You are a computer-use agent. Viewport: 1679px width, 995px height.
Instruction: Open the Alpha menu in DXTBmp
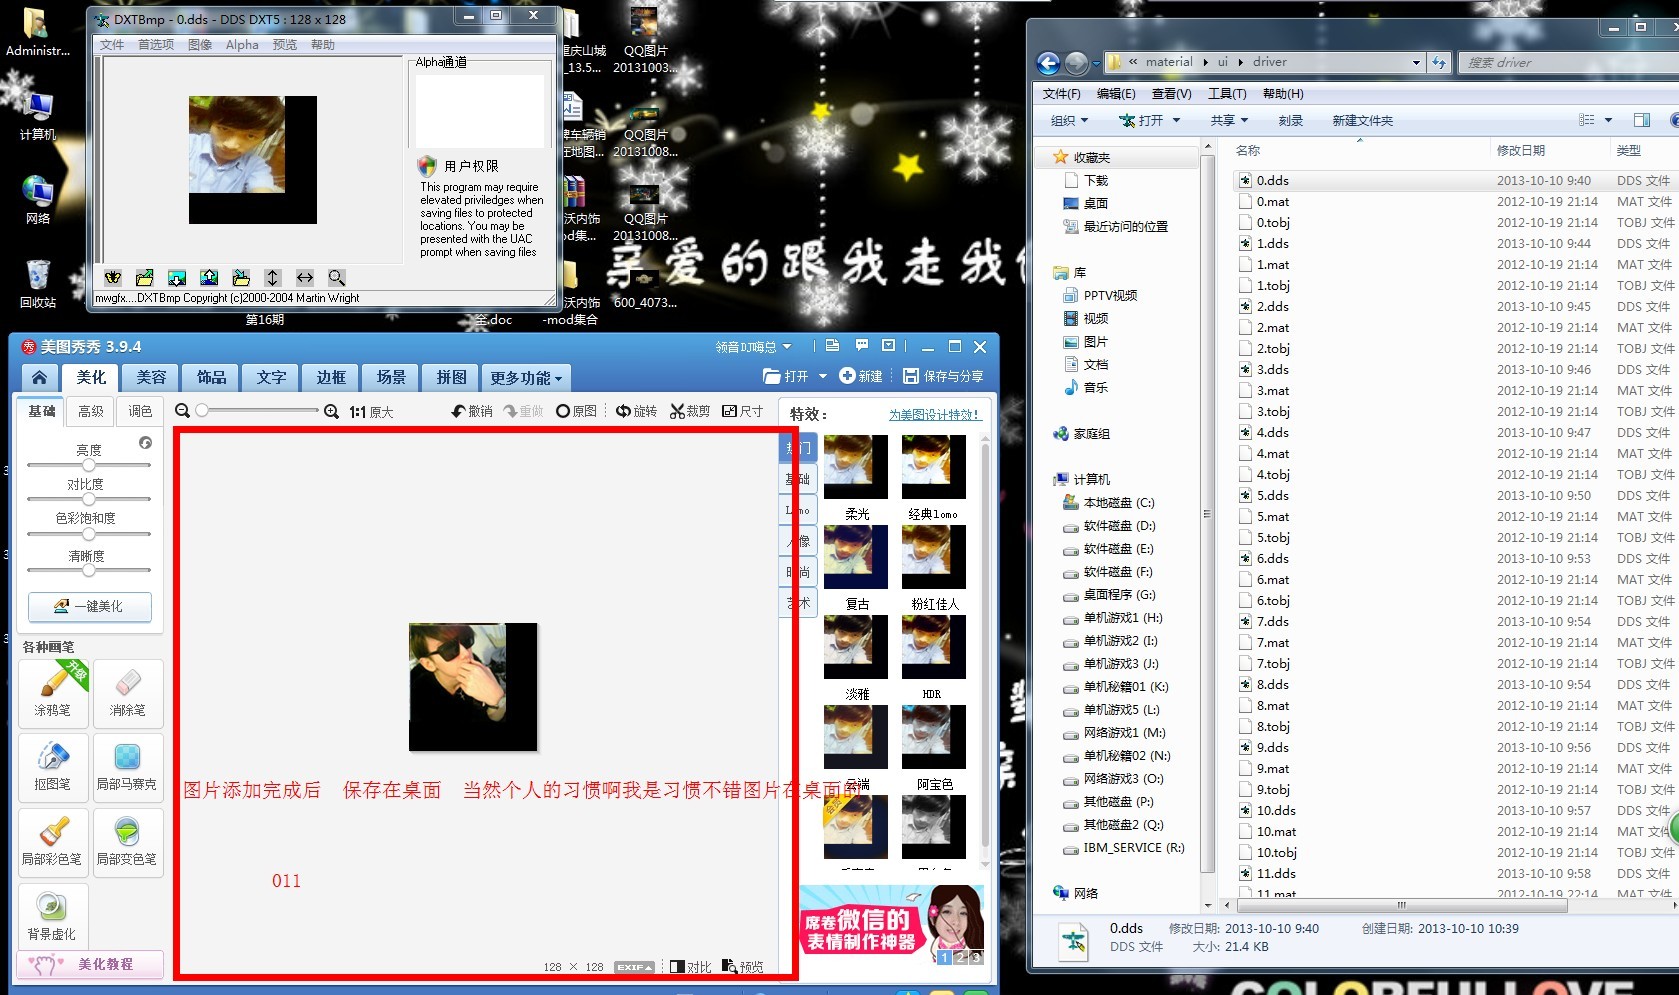[242, 45]
